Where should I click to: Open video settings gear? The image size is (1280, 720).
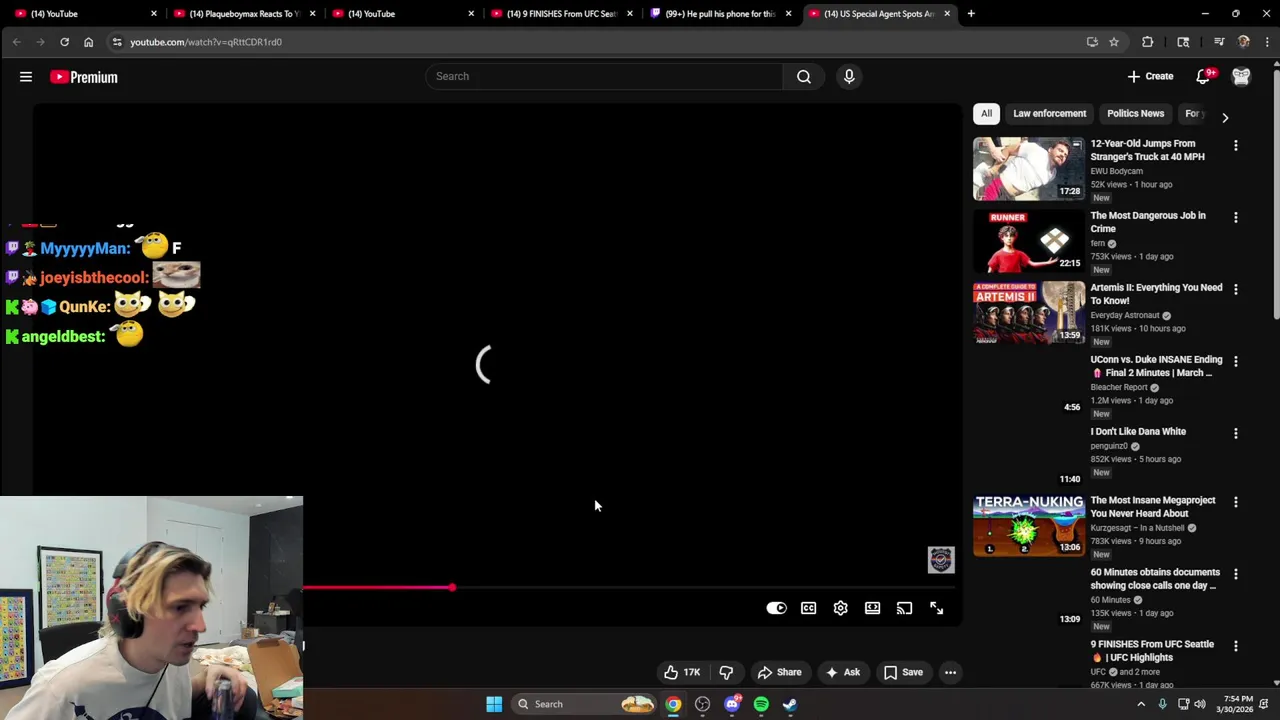(841, 608)
